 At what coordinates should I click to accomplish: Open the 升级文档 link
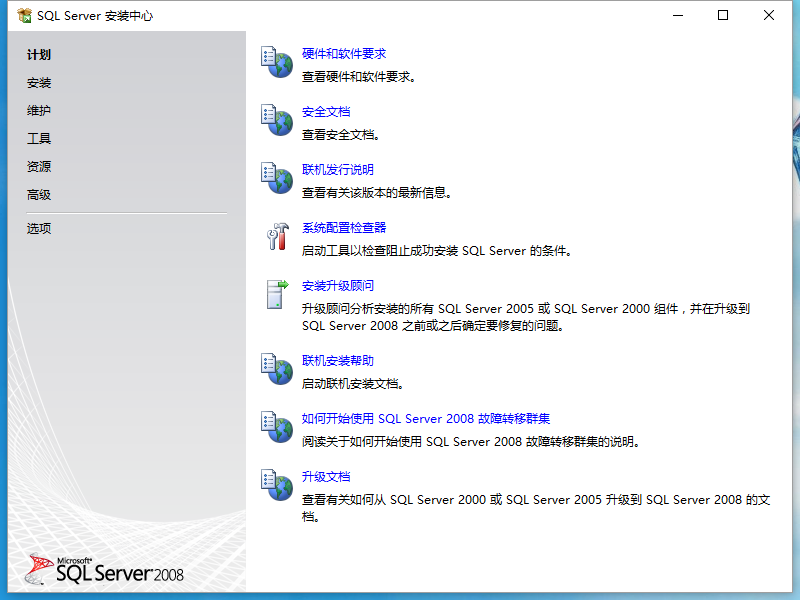(x=326, y=477)
